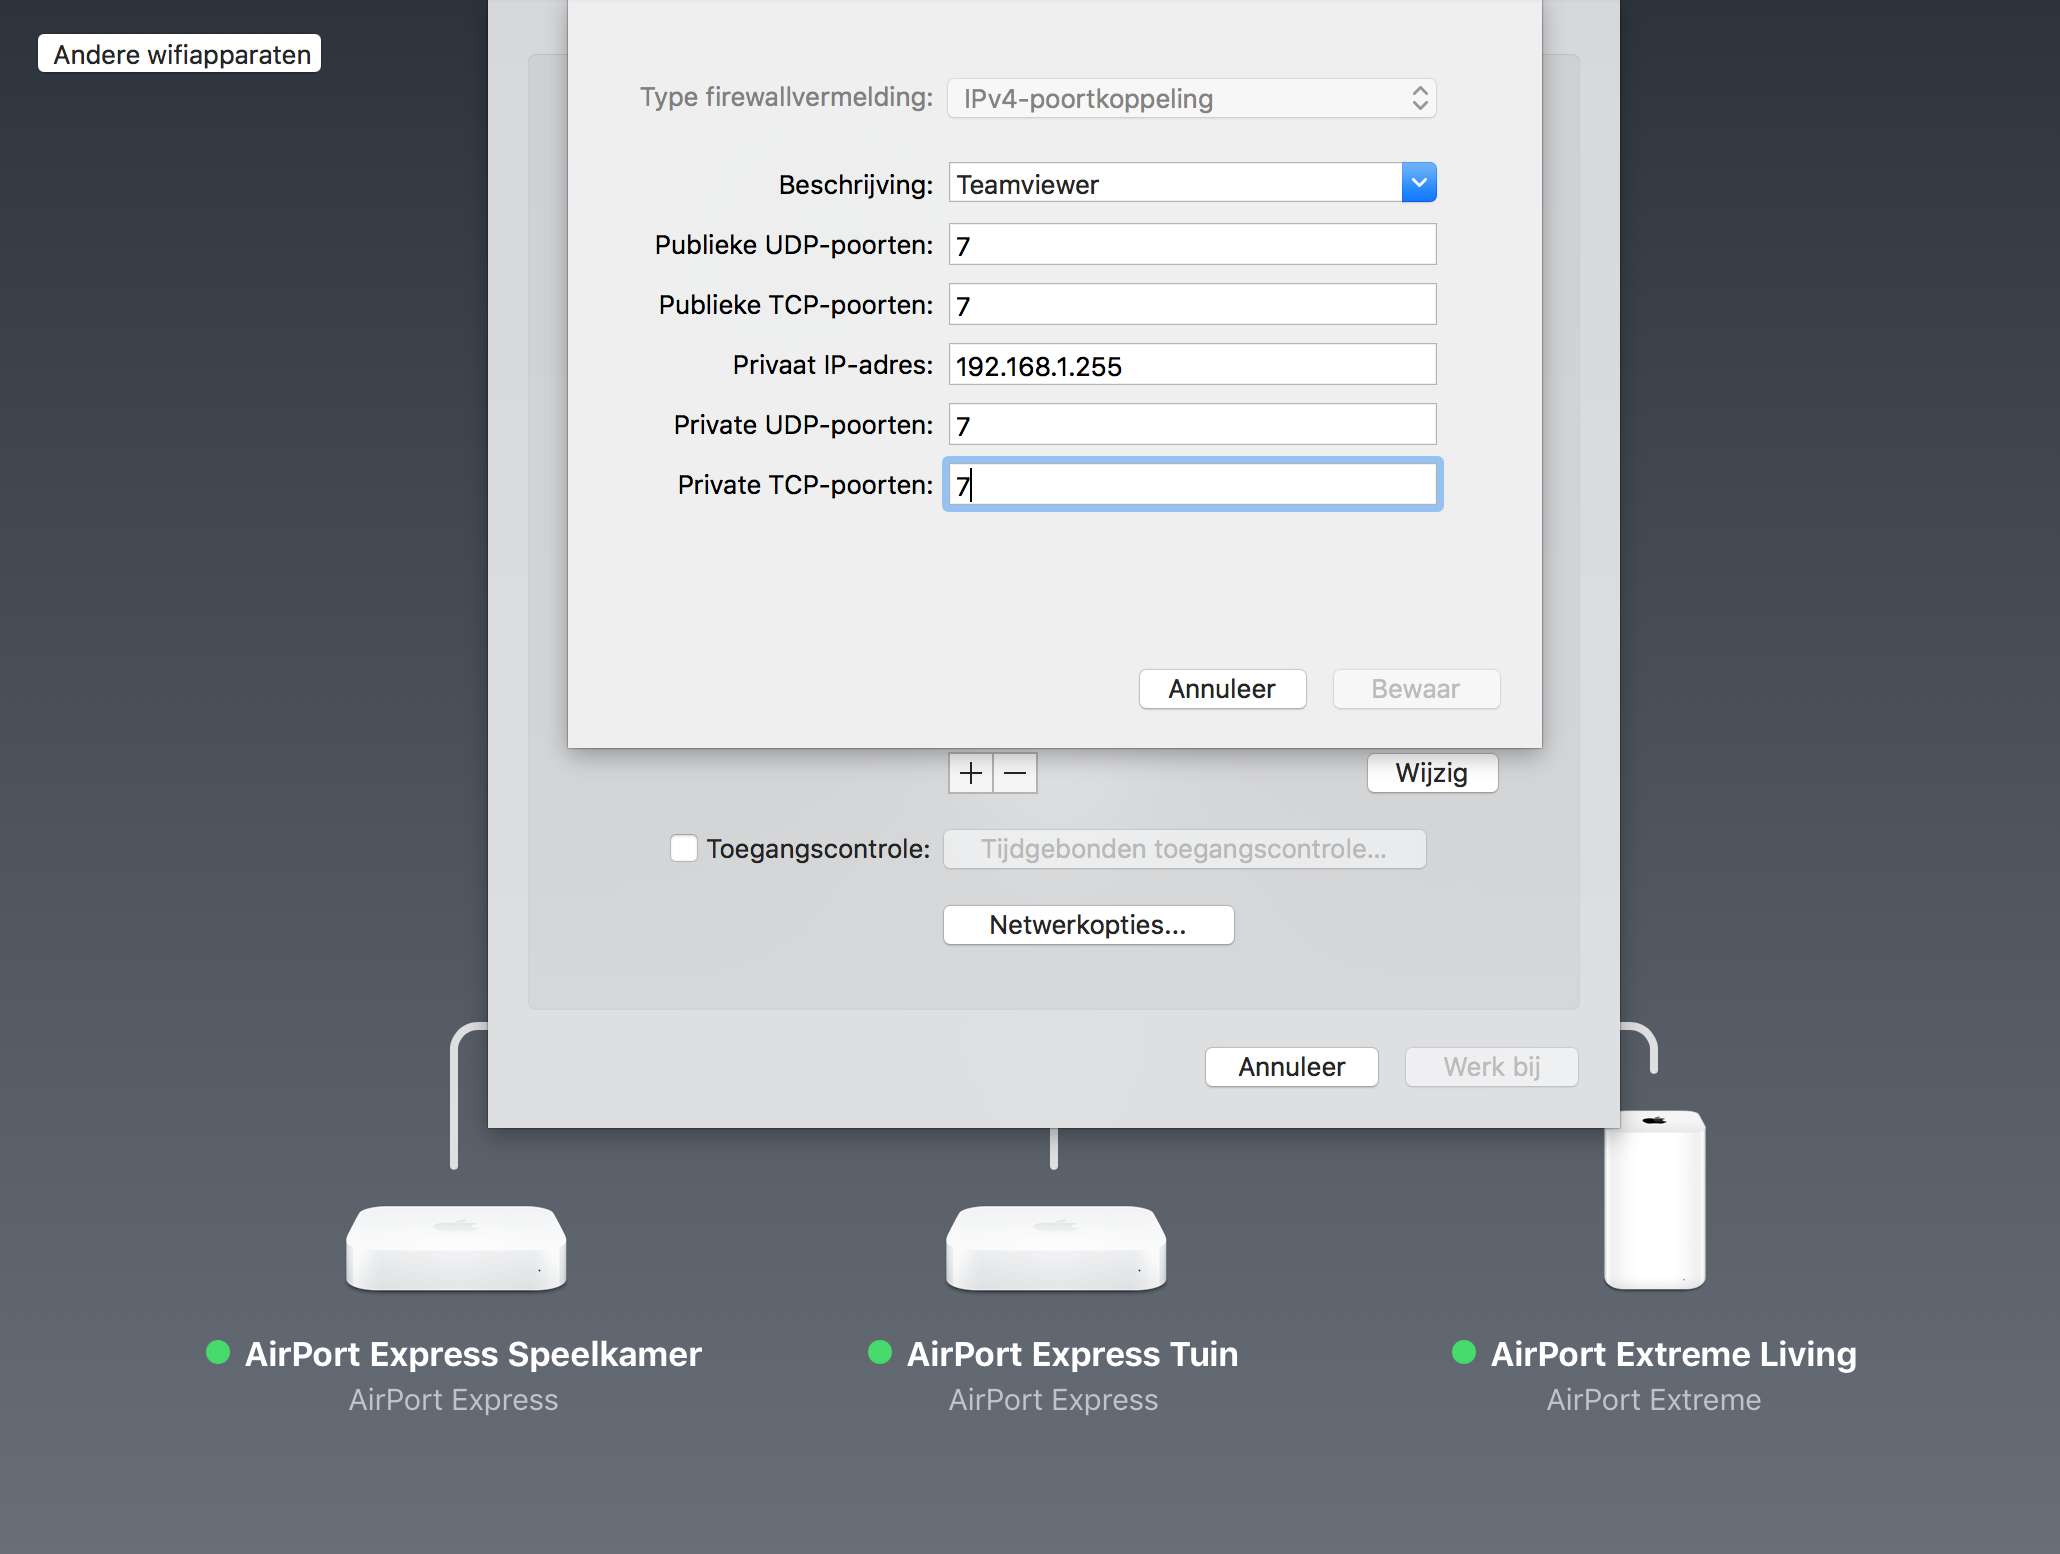Screen dimensions: 2060x1554
Task: Remove a port mapping with minus icon
Action: tap(1015, 773)
